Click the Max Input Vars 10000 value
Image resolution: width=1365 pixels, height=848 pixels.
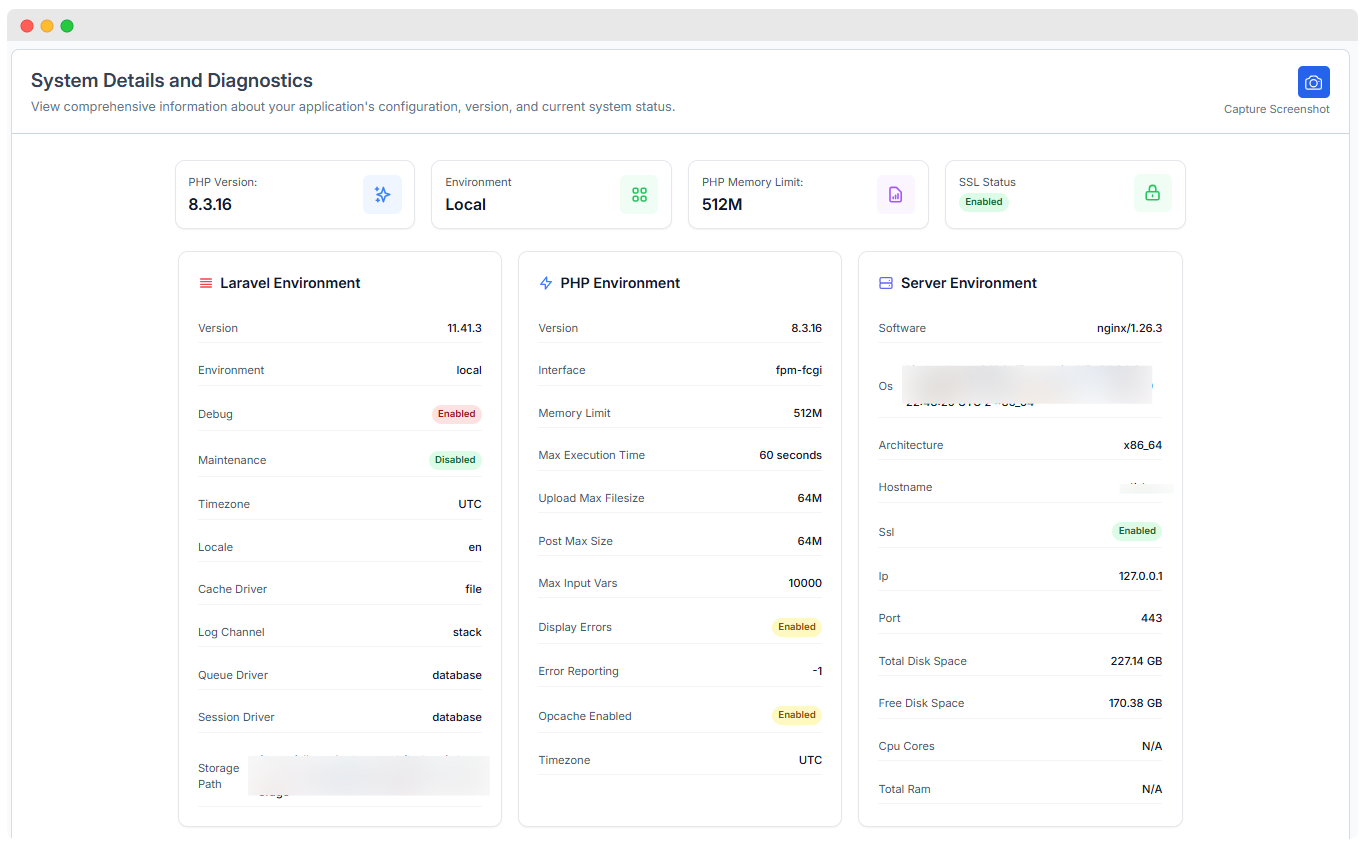click(805, 583)
